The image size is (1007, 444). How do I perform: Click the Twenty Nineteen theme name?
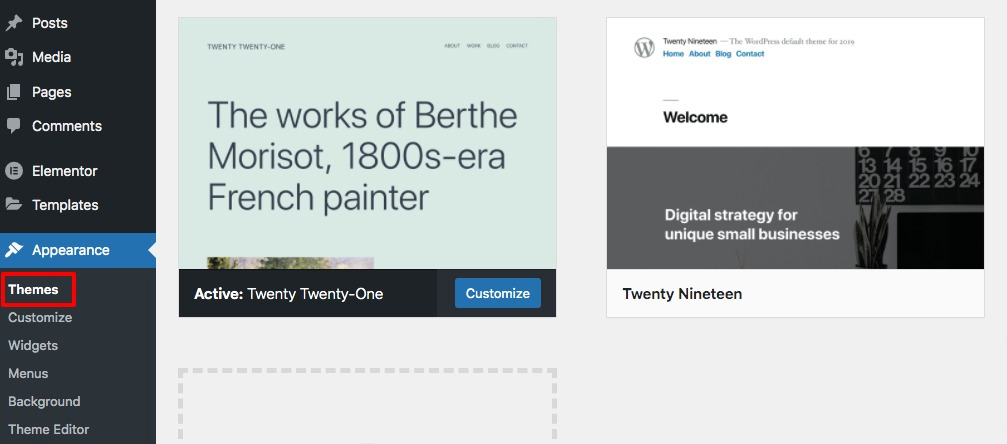[x=682, y=294]
